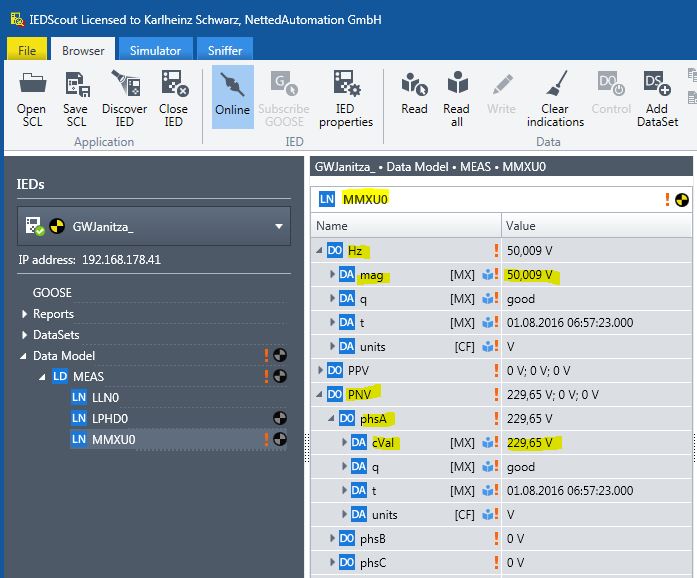
Task: Click the Open SCL folder icon
Action: [x=32, y=83]
